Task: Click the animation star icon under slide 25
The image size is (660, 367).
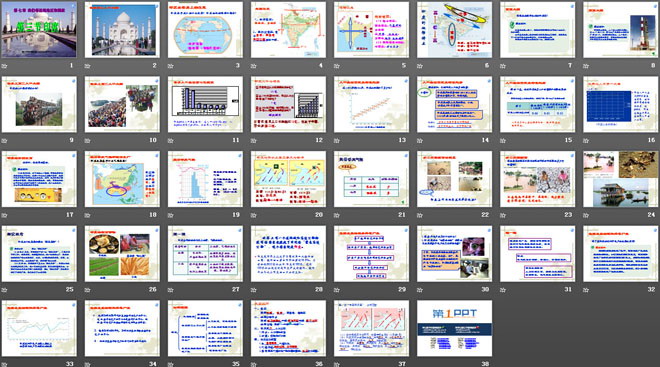Action: (x=5, y=290)
